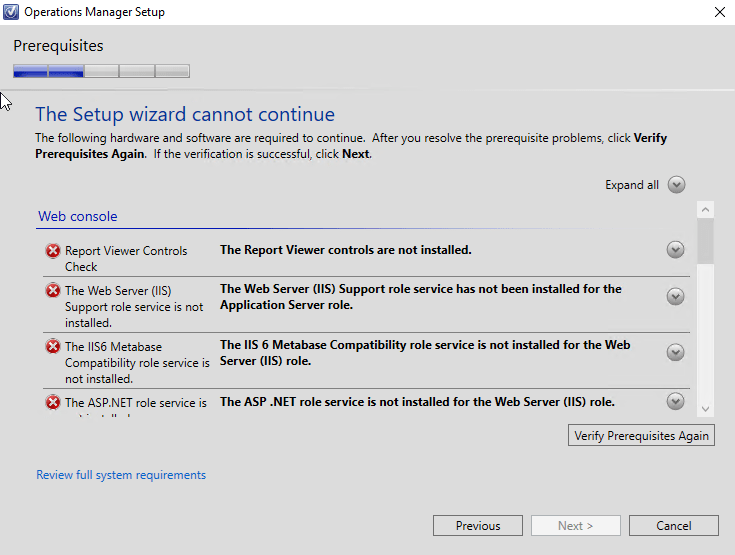The width and height of the screenshot is (735, 555).
Task: Expand the Web Server (IIS) Support details
Action: tap(675, 296)
